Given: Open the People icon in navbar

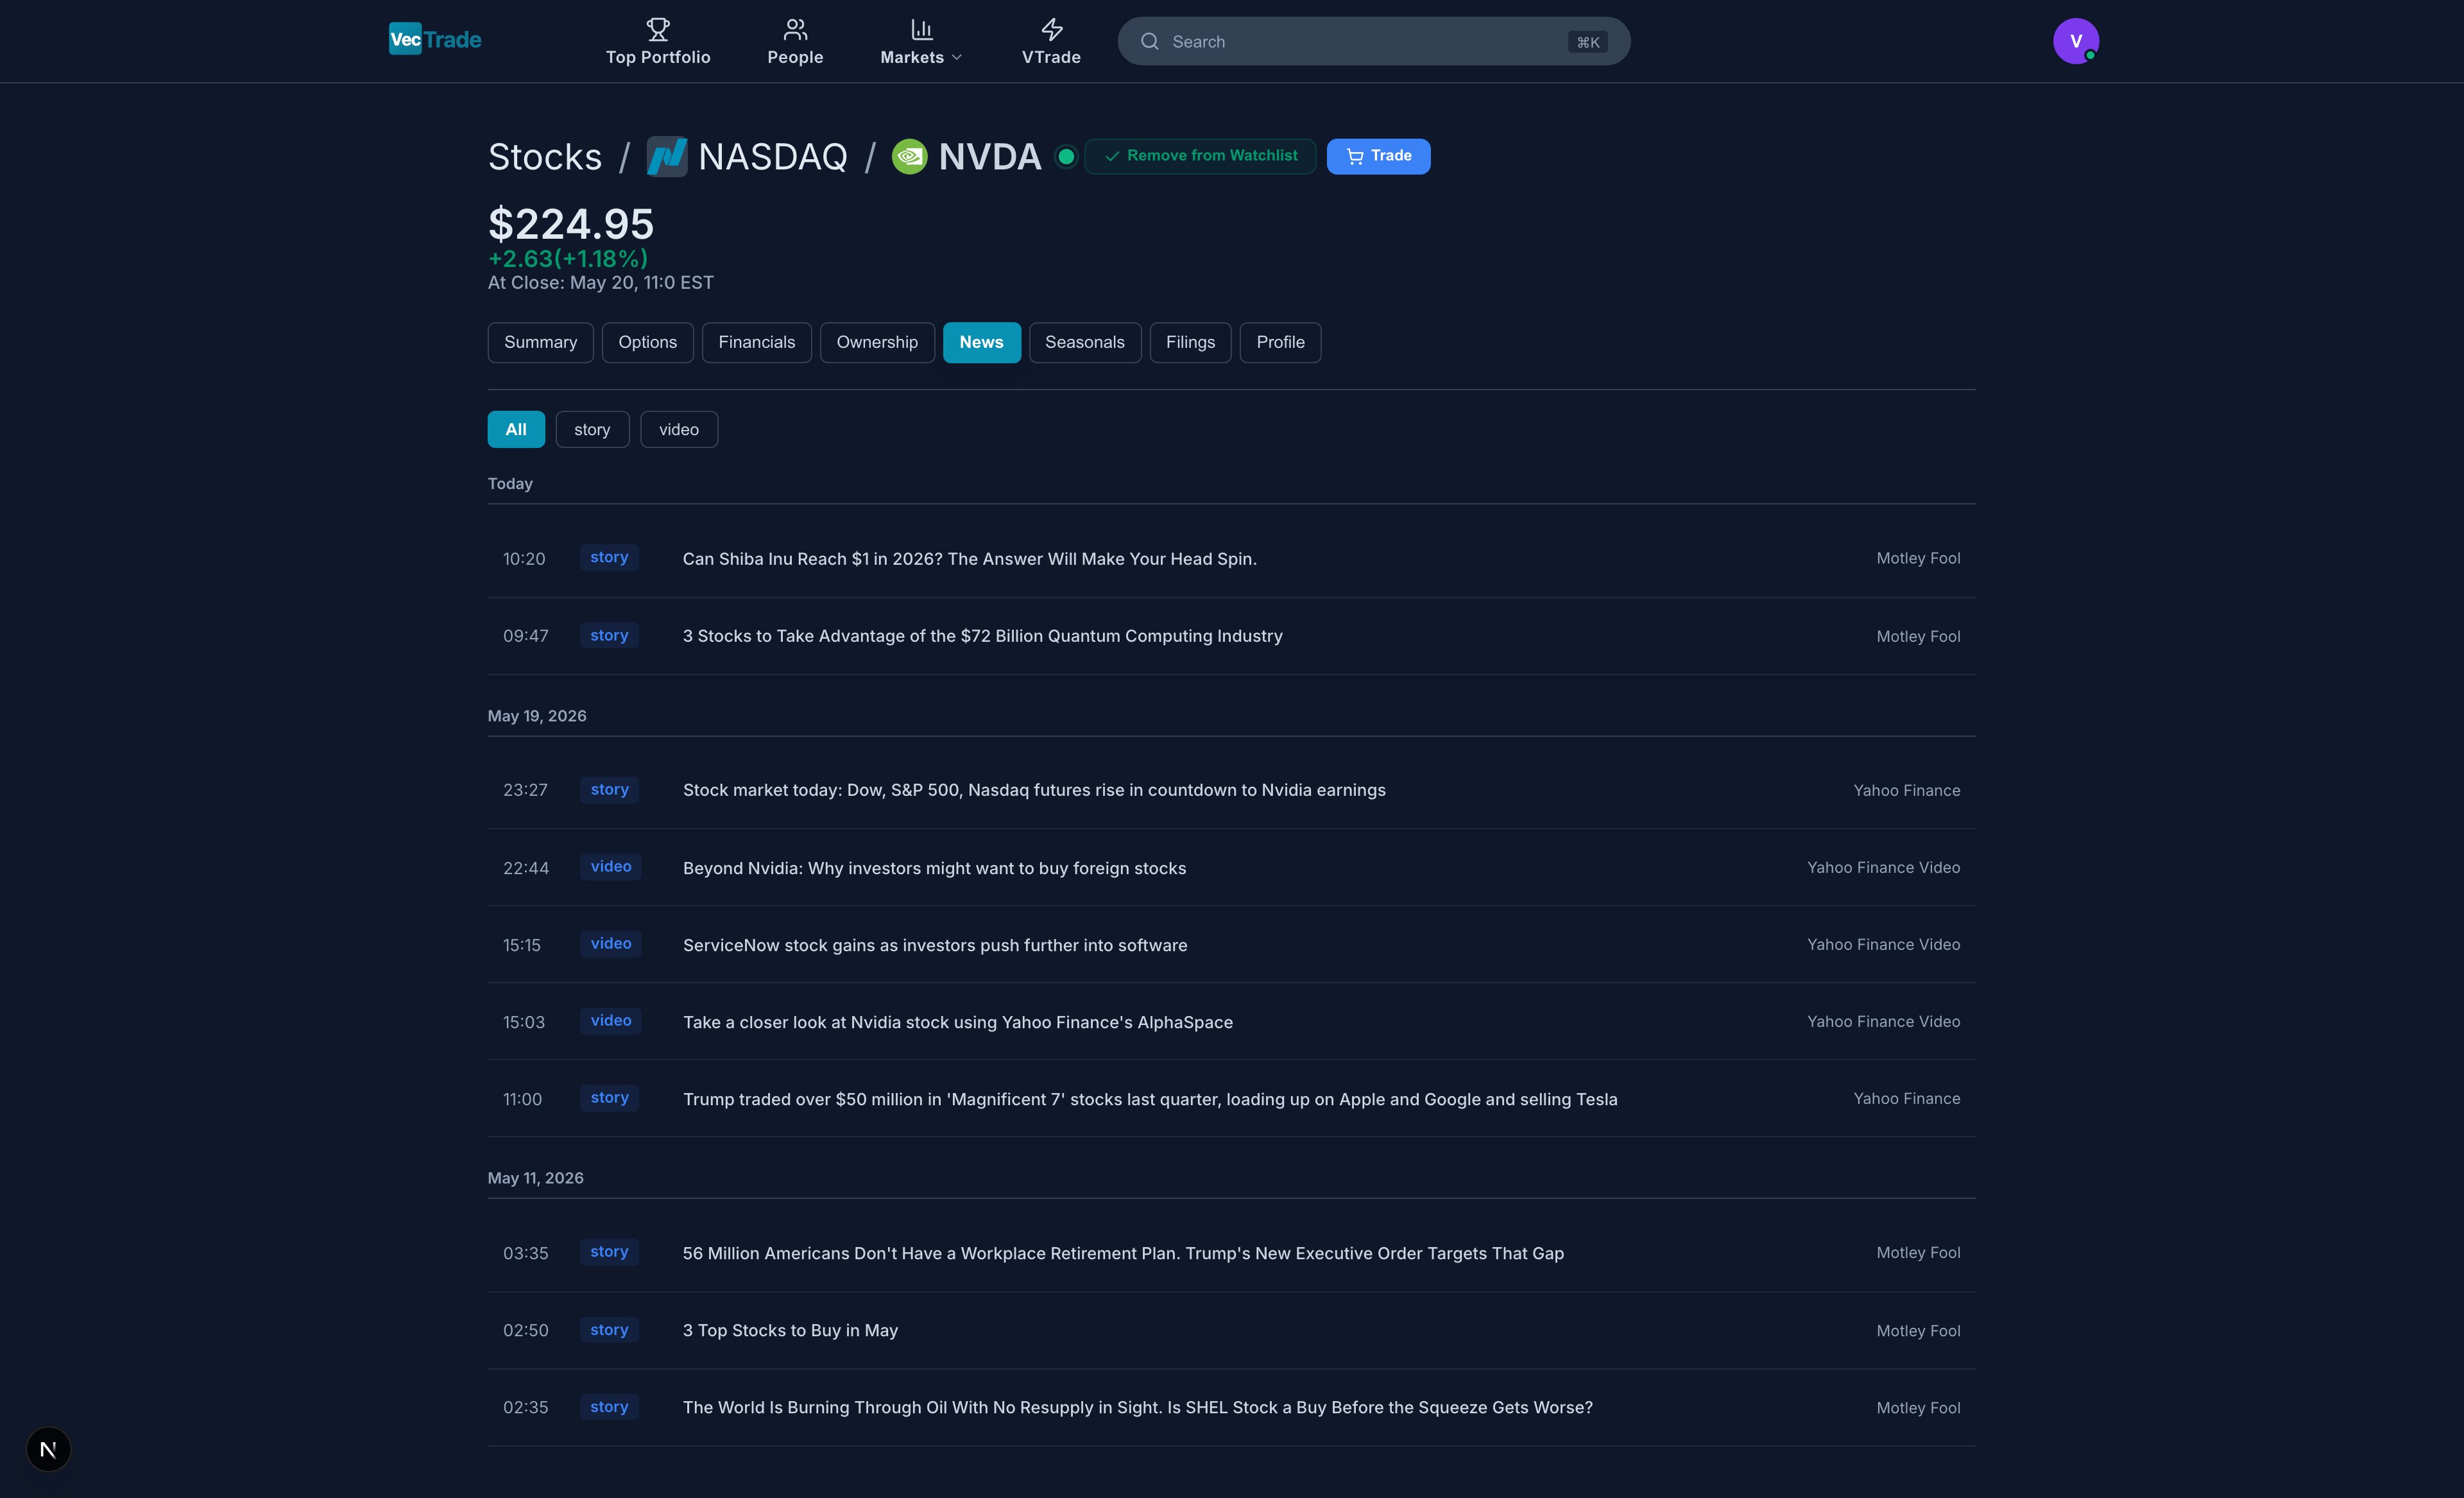Looking at the screenshot, I should pyautogui.click(x=795, y=29).
